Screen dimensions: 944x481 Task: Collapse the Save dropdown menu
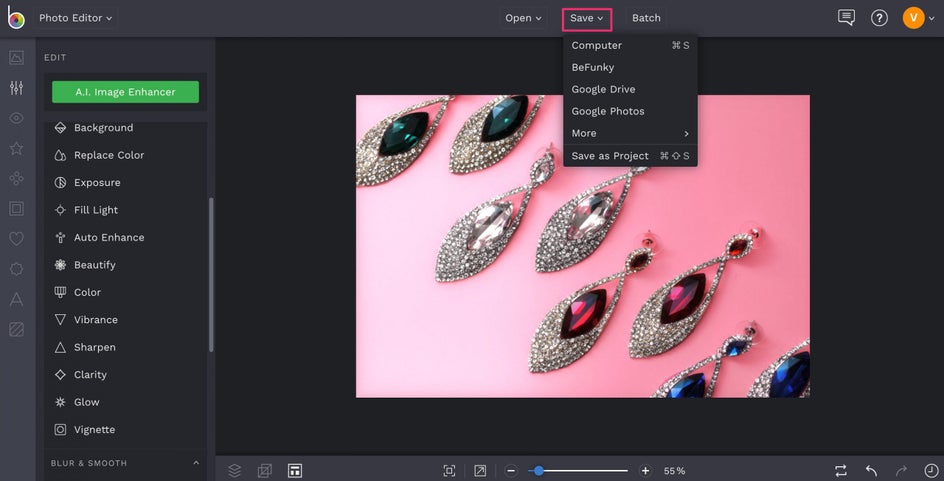tap(587, 19)
